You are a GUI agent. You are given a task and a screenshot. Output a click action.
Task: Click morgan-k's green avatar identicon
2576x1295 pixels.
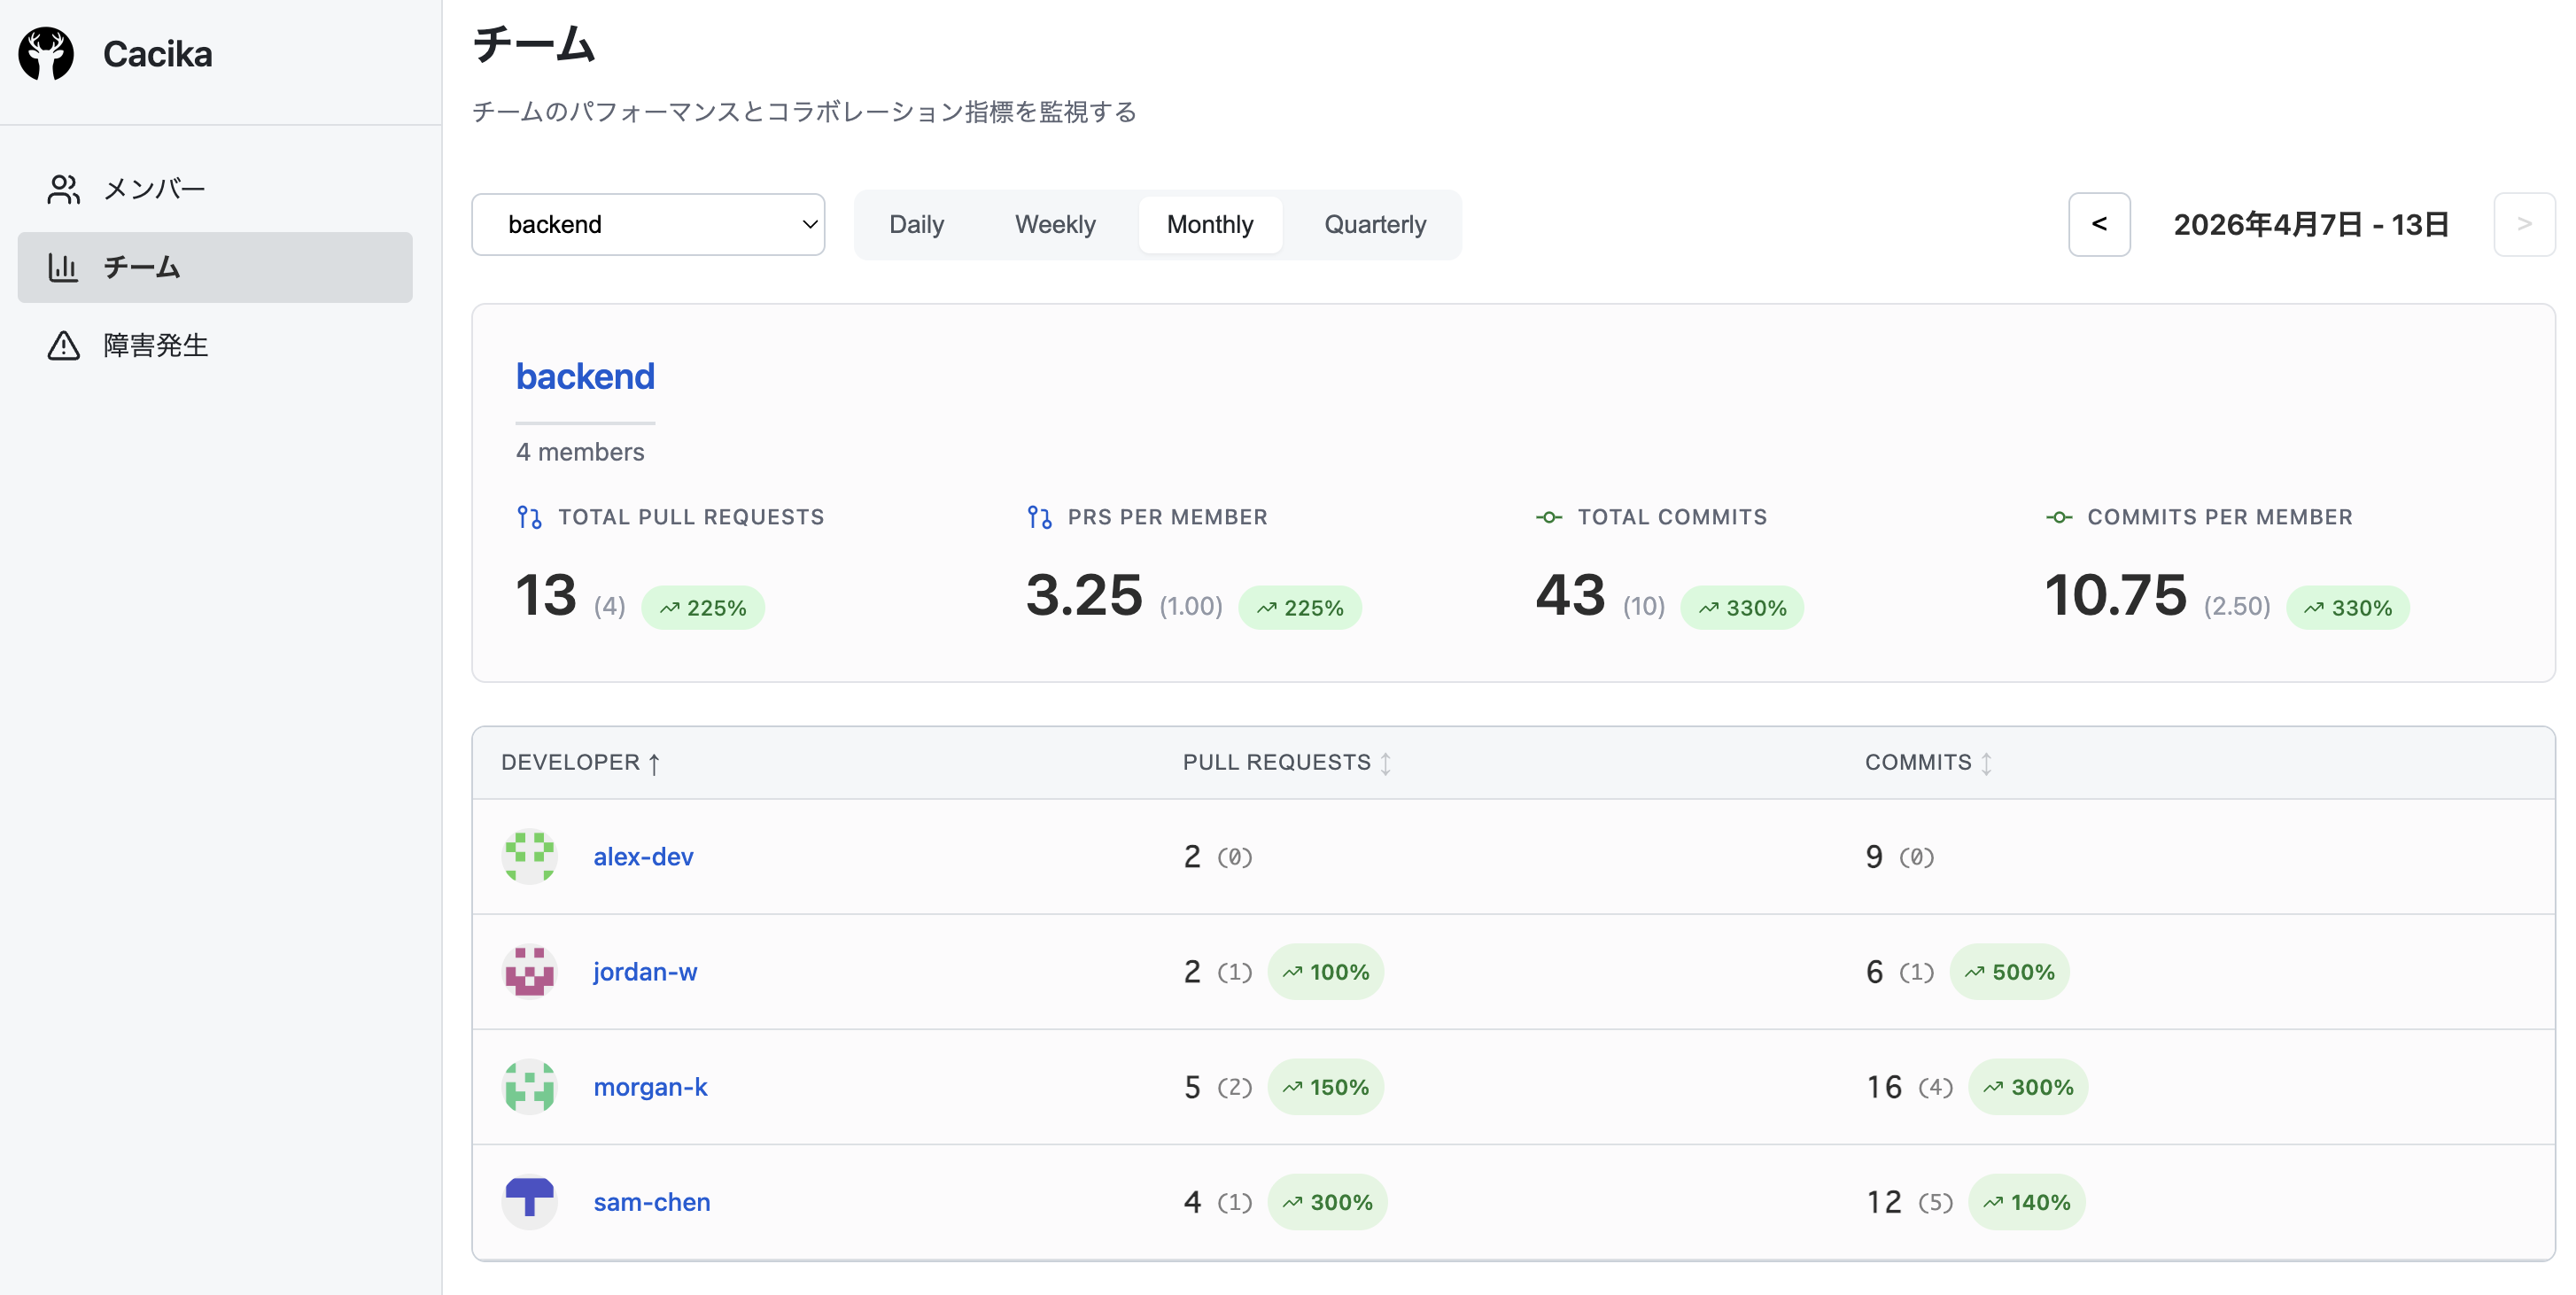[529, 1087]
